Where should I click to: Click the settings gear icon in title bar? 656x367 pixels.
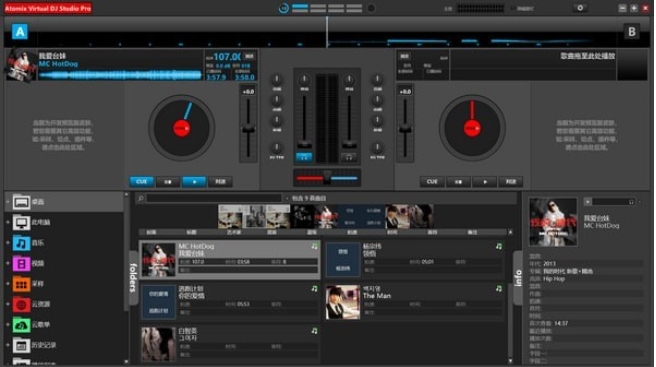pyautogui.click(x=580, y=8)
